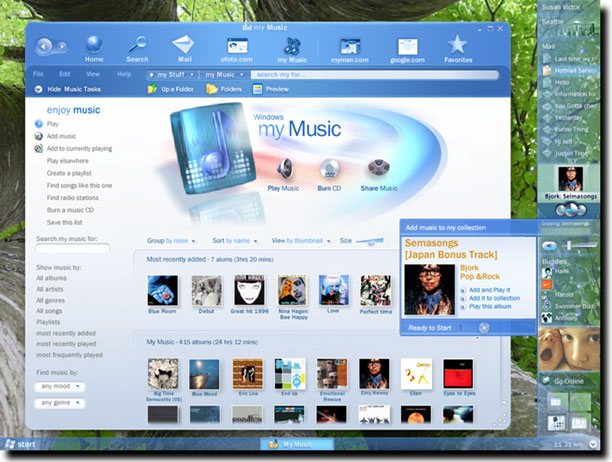This screenshot has width=612, height=462.
Task: Open the google.com shortcut icon
Action: coord(407,47)
